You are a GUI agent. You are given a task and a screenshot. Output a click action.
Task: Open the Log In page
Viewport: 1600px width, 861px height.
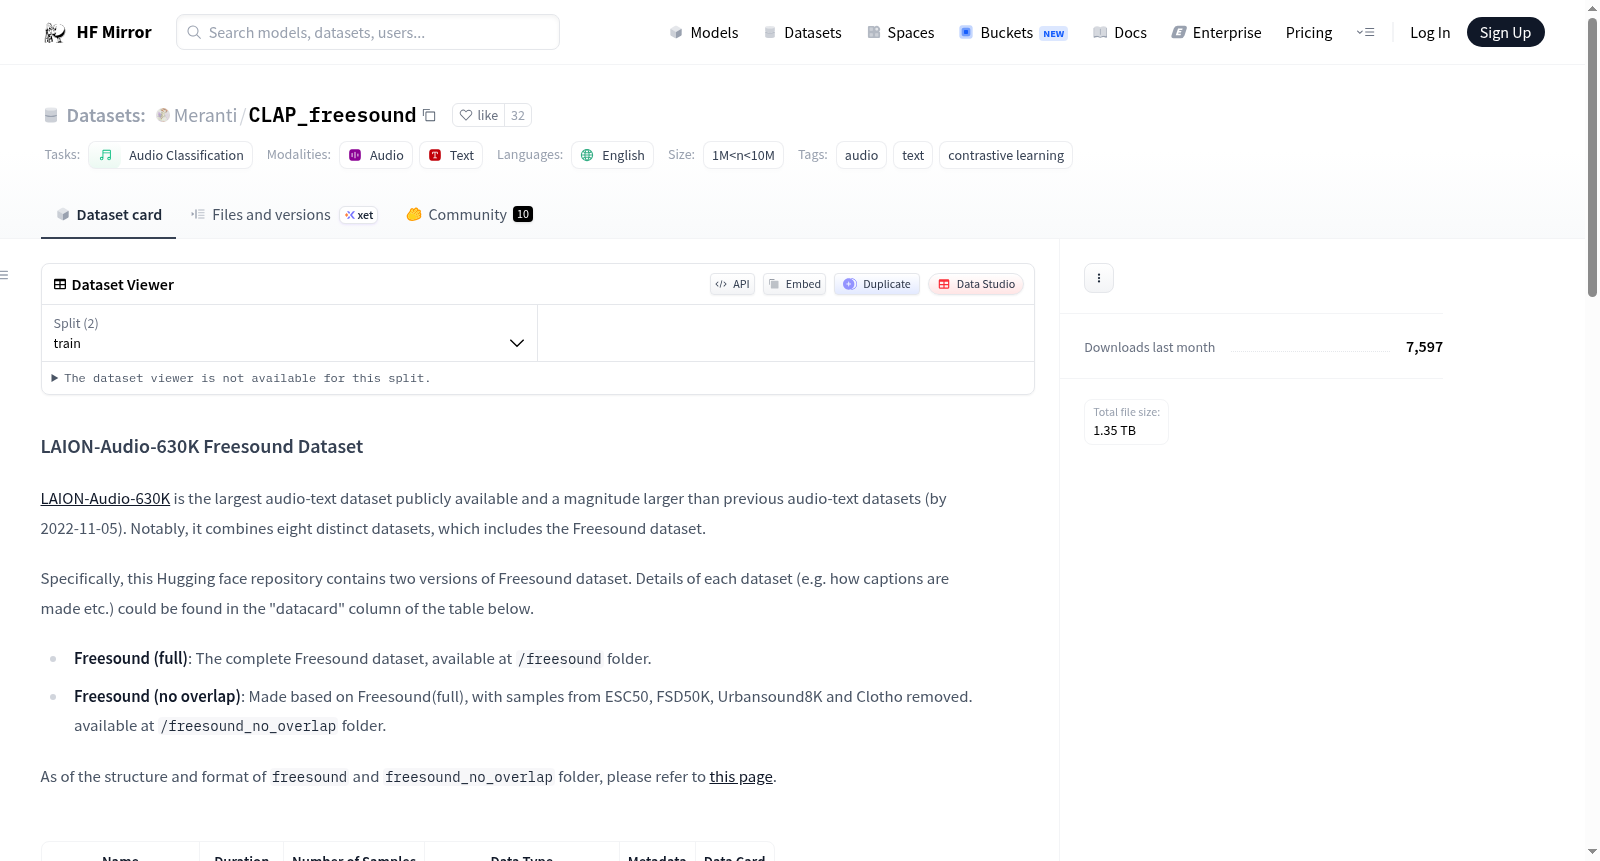pos(1430,33)
